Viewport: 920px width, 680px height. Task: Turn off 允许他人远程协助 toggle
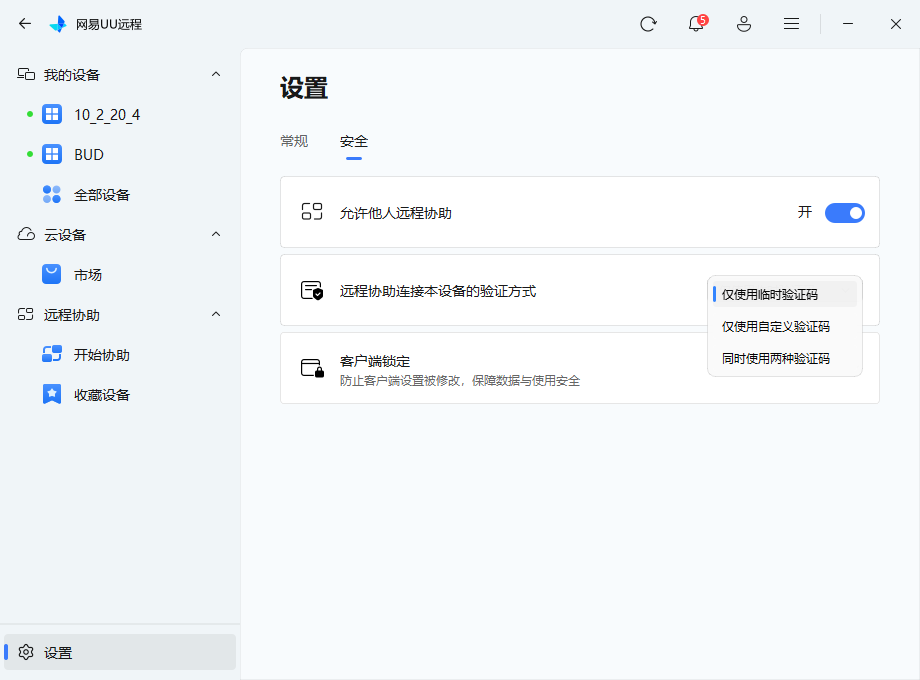pos(844,212)
